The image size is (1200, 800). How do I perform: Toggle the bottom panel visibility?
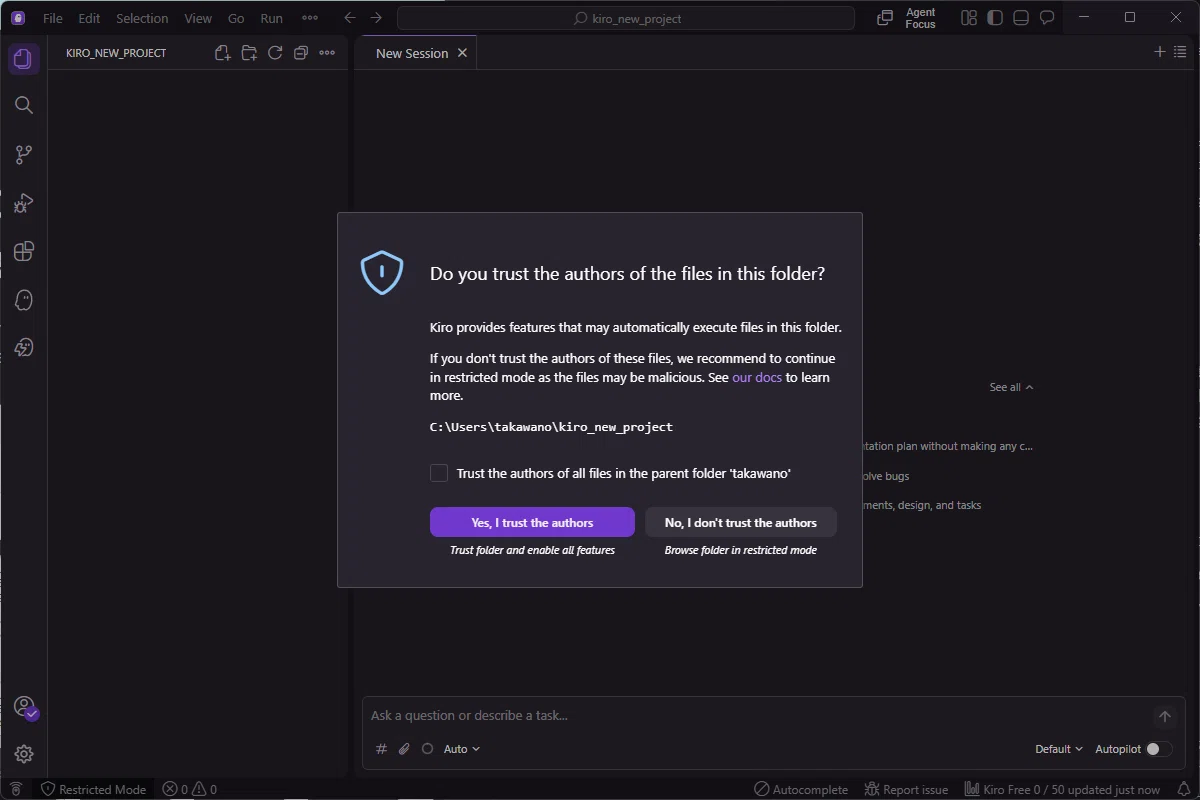(1021, 18)
